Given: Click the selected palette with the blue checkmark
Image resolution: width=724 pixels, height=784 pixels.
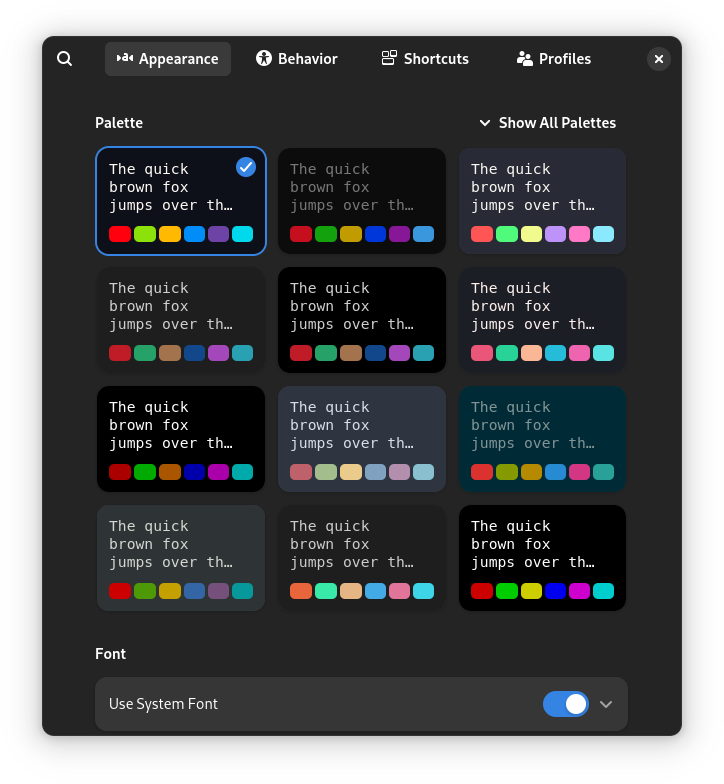Looking at the screenshot, I should coord(181,201).
